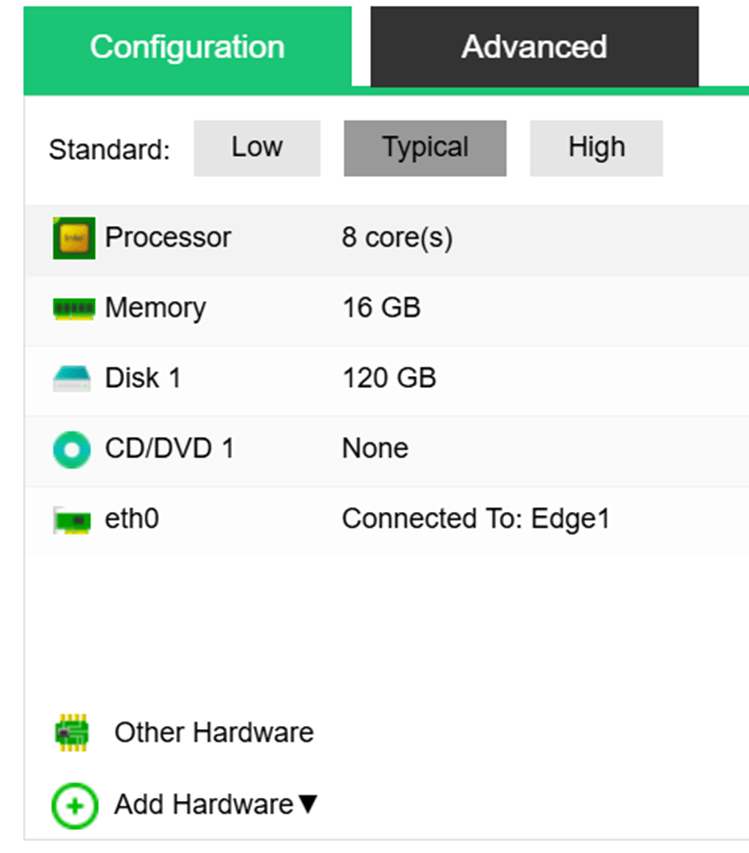The image size is (749, 853).
Task: Expand the Add Hardware dropdown arrow
Action: (308, 804)
